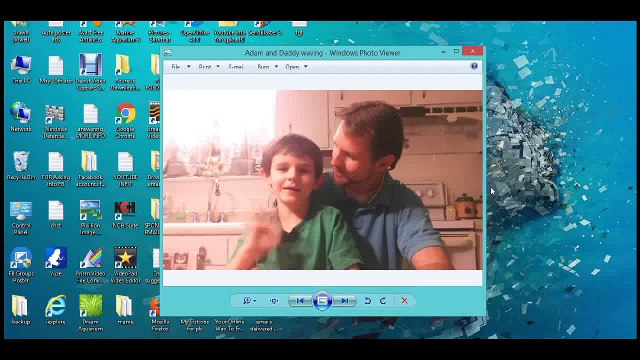Select the OpenOffice shortcut on desktop
The height and width of the screenshot is (360, 640).
pos(195,33)
